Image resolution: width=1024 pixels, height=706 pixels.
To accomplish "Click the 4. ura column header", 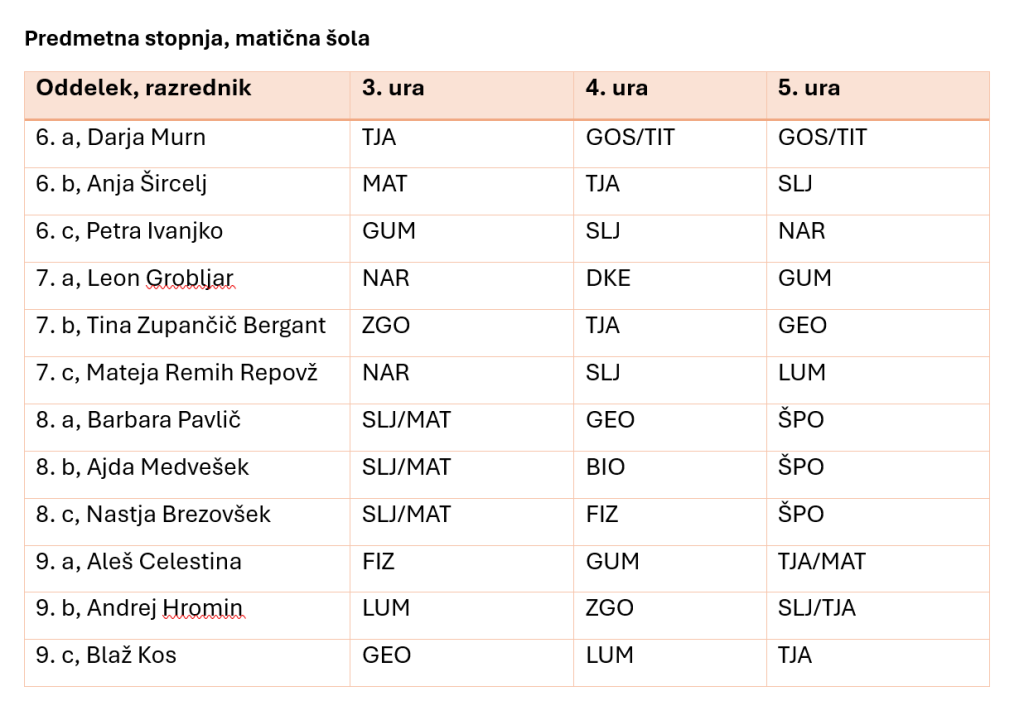I will tap(670, 95).
